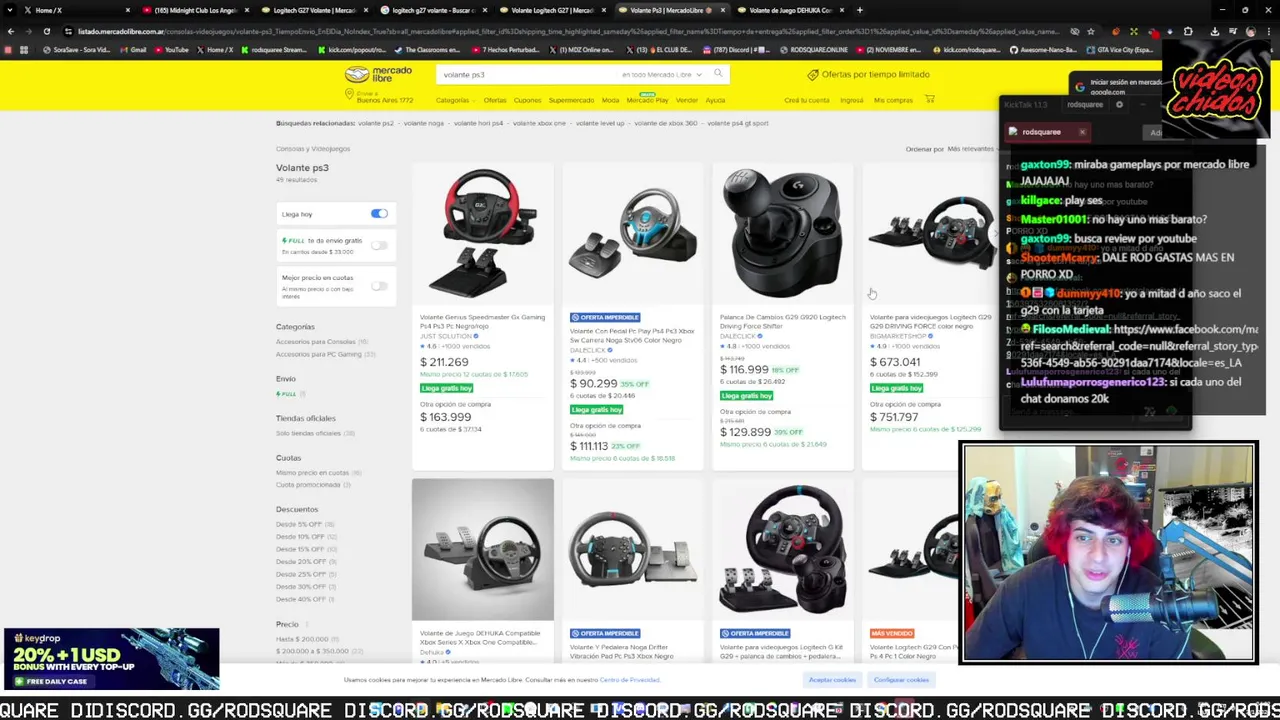Click the location pin for Buenos Aires 1772
1280x720 pixels.
point(350,95)
